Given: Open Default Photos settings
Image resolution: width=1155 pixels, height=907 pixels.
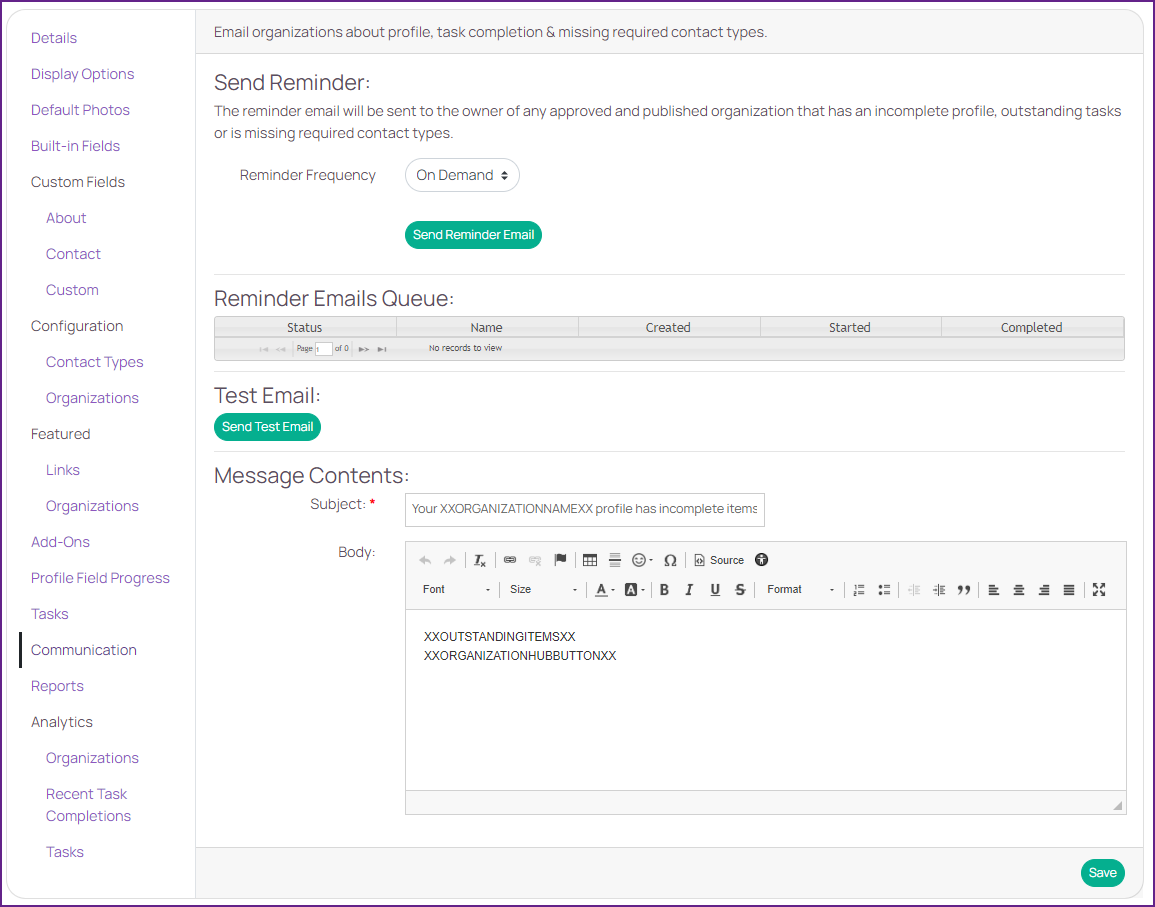Looking at the screenshot, I should (x=80, y=111).
